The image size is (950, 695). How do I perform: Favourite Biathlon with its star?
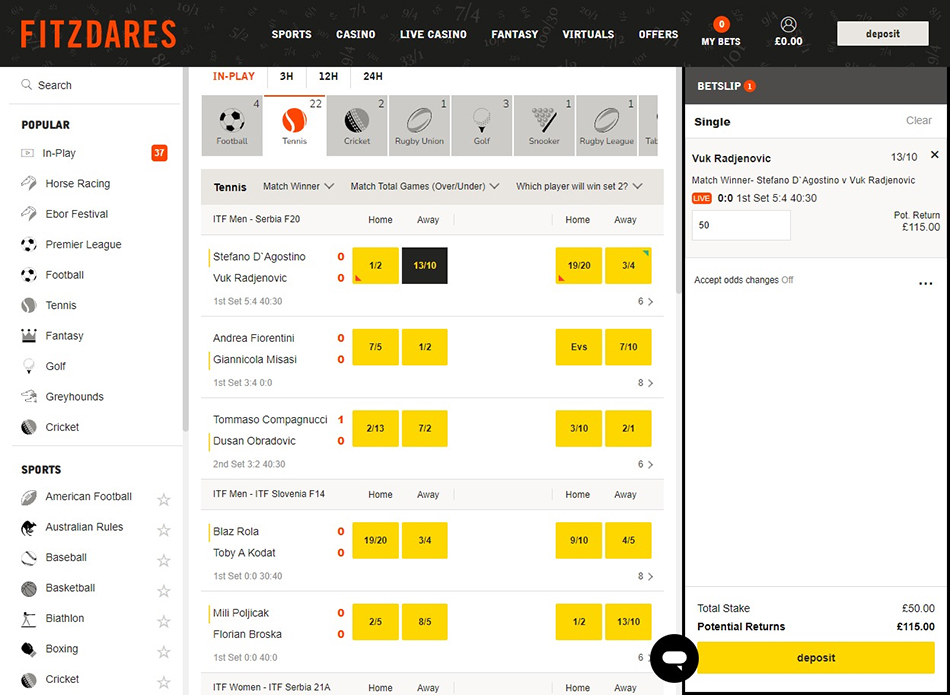164,621
